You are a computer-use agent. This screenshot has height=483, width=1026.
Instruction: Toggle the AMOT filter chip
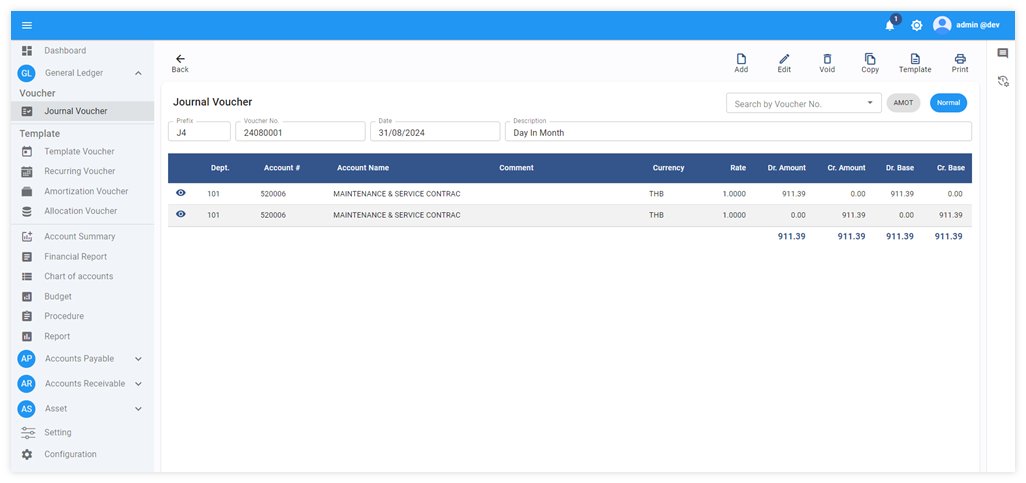pyautogui.click(x=903, y=103)
